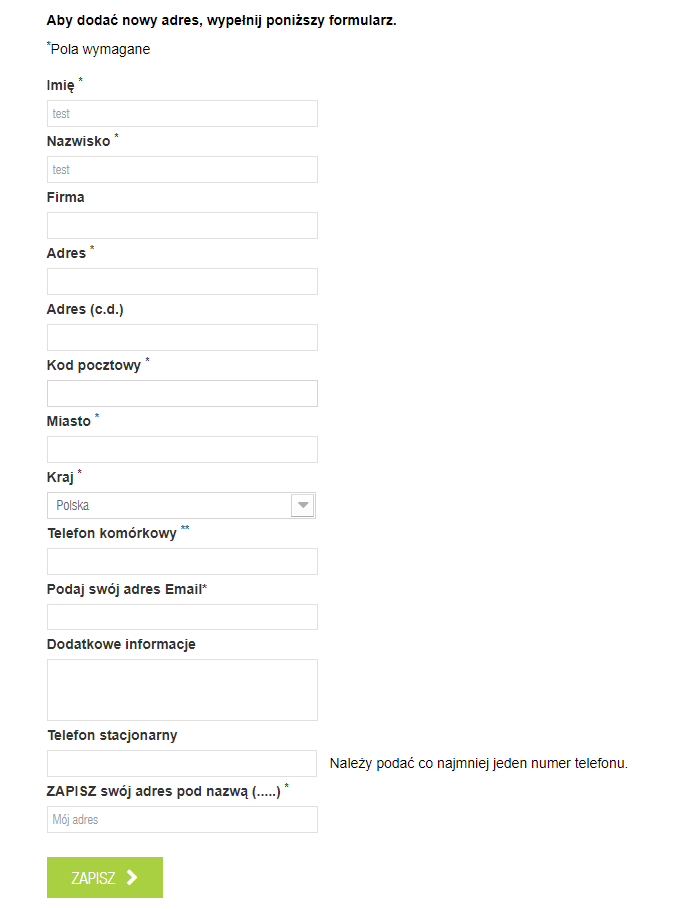This screenshot has width=684, height=909.
Task: Click the Dodatkowe informacje label
Action: click(x=121, y=644)
